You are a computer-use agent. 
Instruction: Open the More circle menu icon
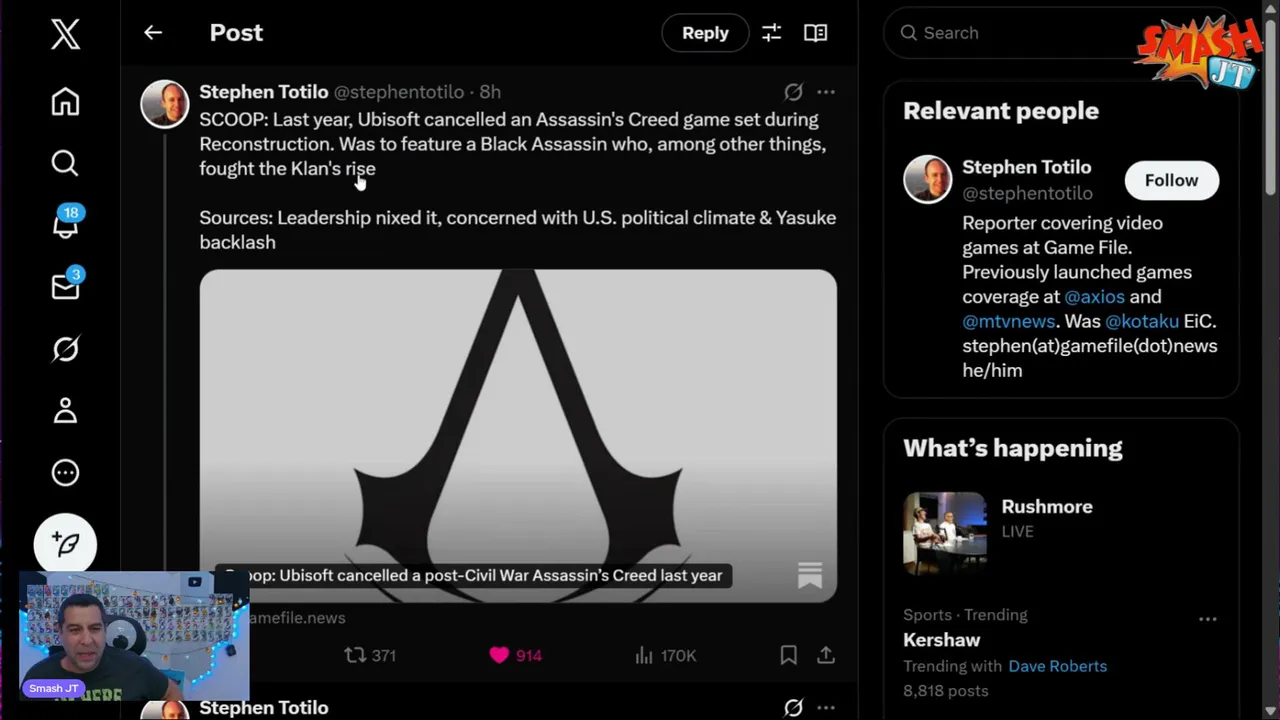65,472
